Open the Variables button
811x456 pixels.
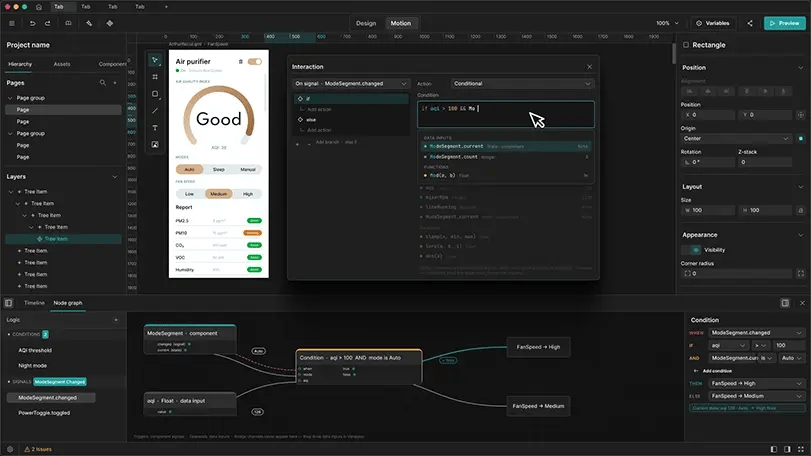tap(713, 23)
